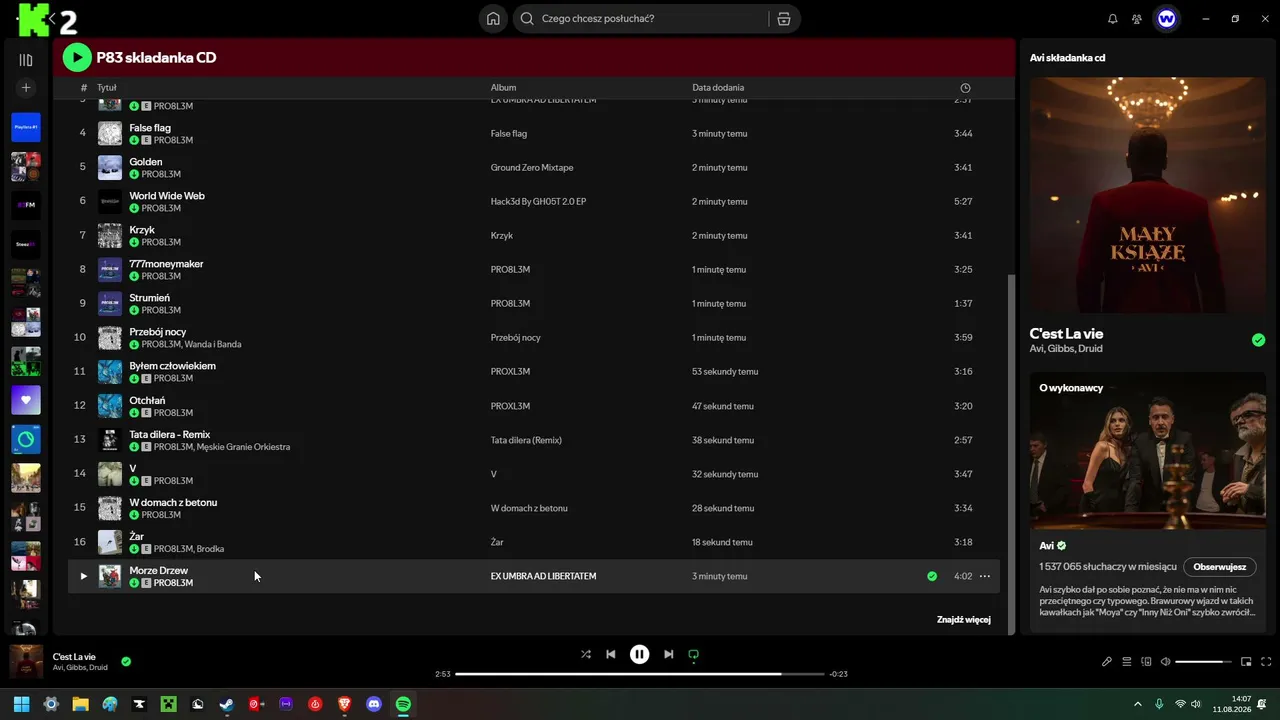Seek within the song progress bar

tap(640, 674)
